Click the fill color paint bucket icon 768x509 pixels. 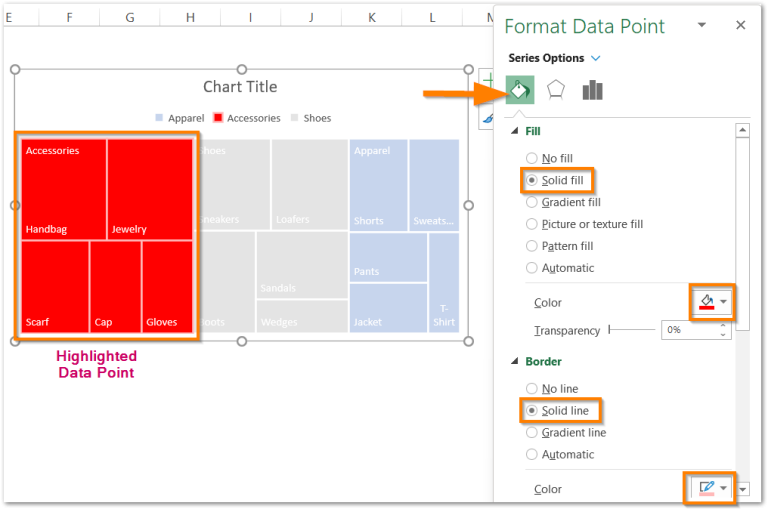tap(705, 301)
